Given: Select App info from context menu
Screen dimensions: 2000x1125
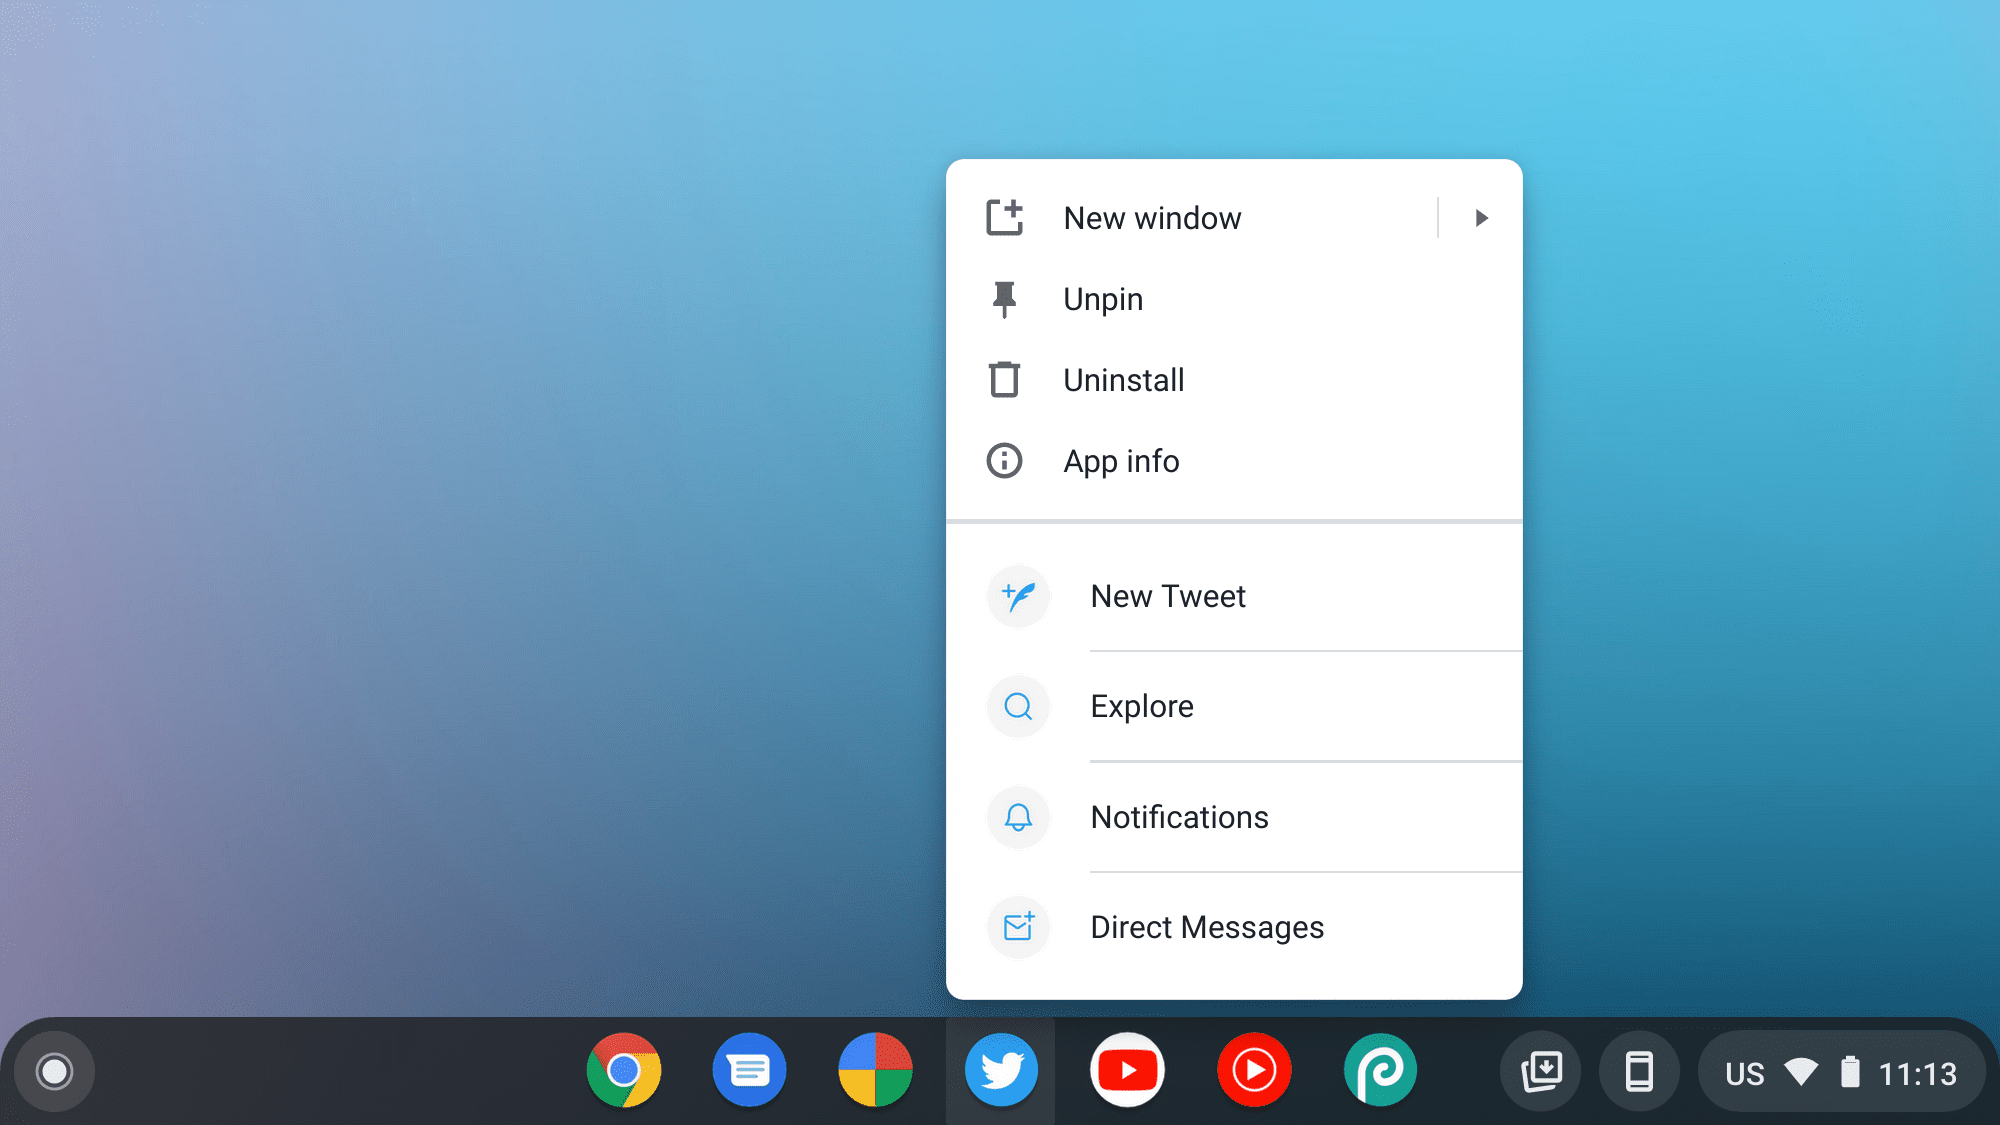Looking at the screenshot, I should click(1121, 460).
